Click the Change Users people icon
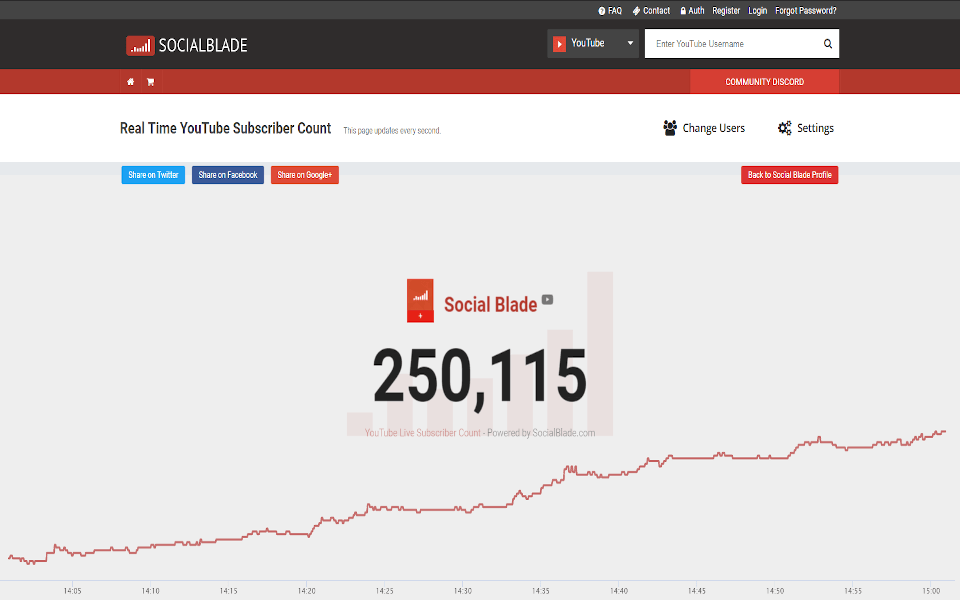The width and height of the screenshot is (960, 600). (x=670, y=128)
